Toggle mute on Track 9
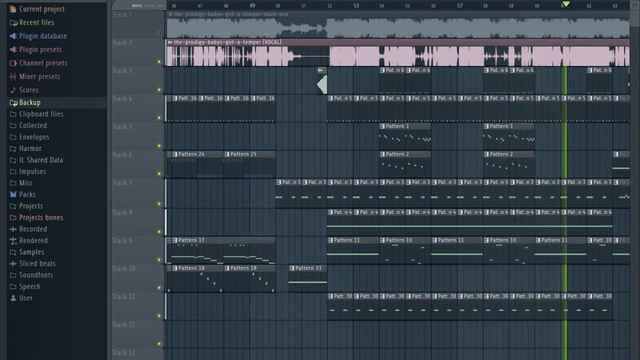The height and width of the screenshot is (360, 640). click(x=159, y=259)
